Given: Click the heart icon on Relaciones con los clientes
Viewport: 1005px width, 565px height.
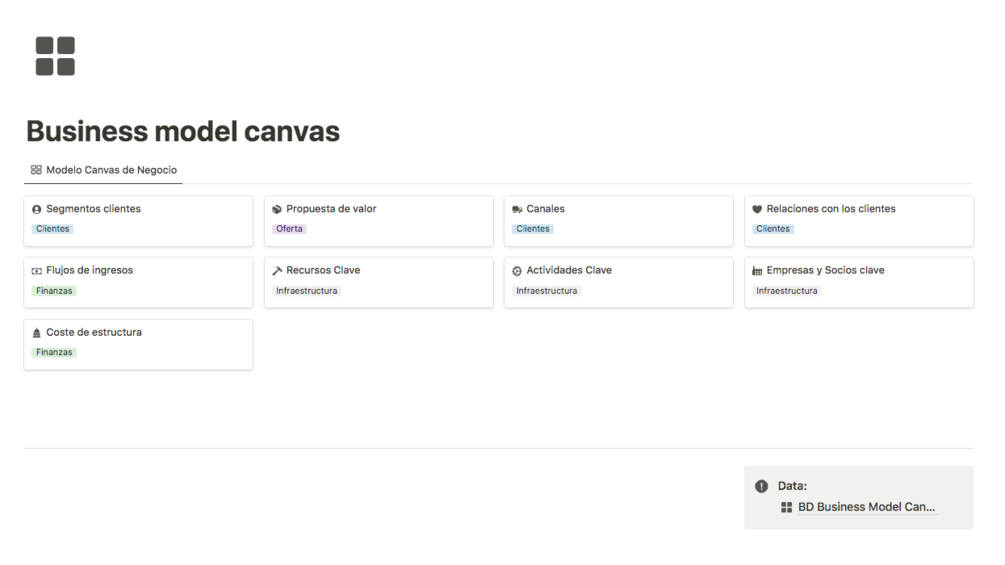Looking at the screenshot, I should (757, 210).
